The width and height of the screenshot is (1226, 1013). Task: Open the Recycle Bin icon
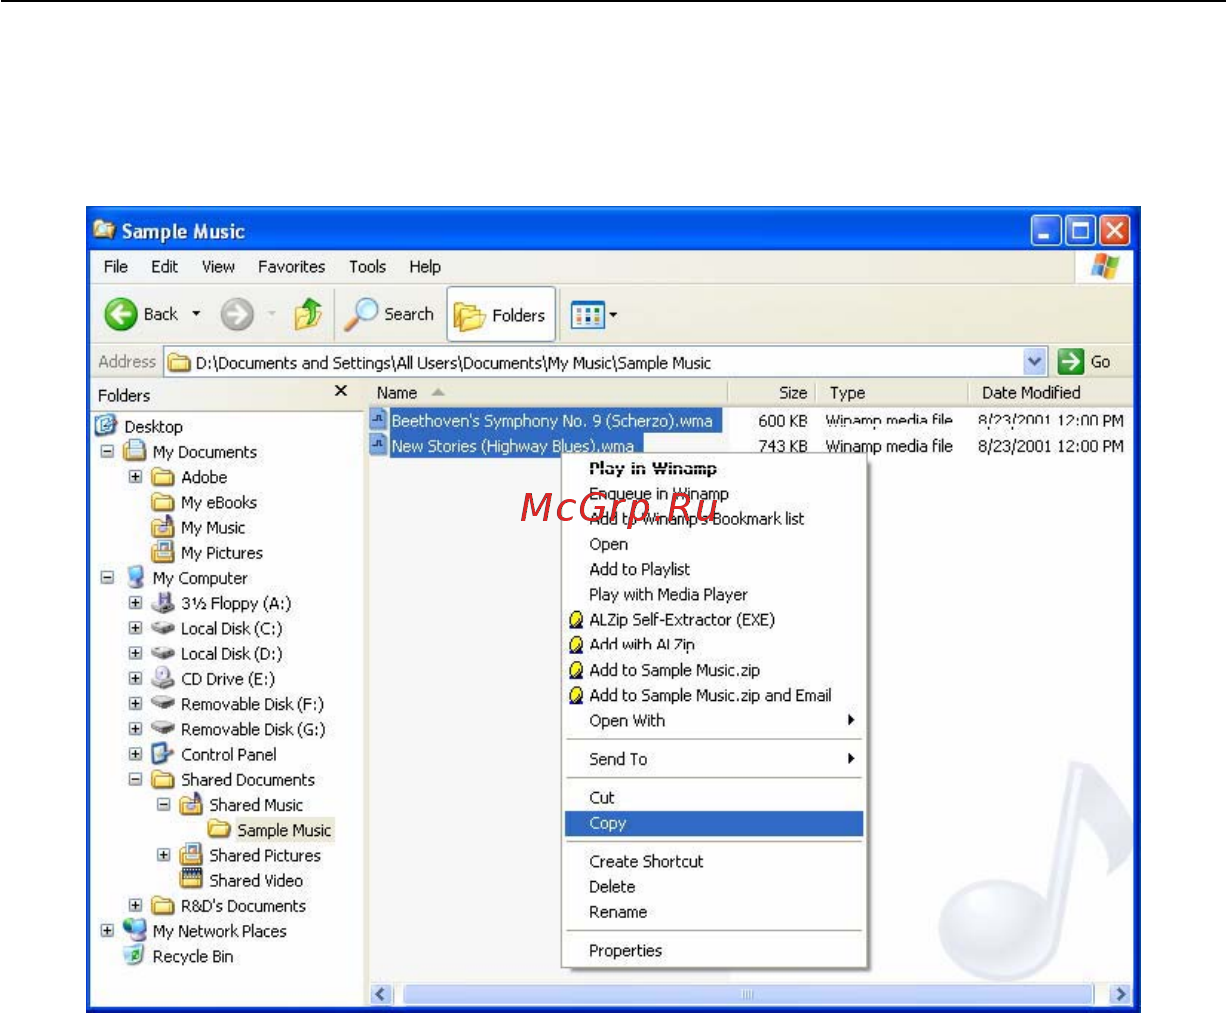coord(134,956)
